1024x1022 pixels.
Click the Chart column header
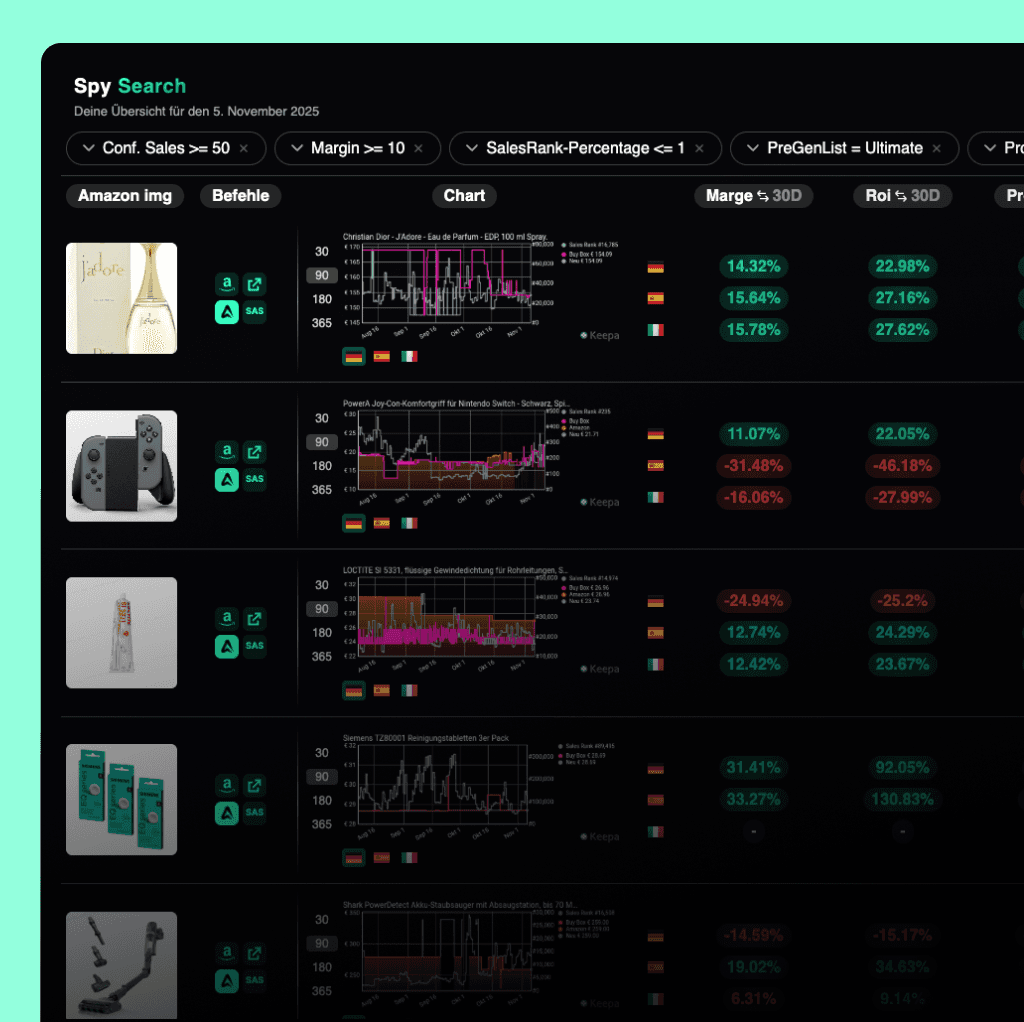pos(464,196)
